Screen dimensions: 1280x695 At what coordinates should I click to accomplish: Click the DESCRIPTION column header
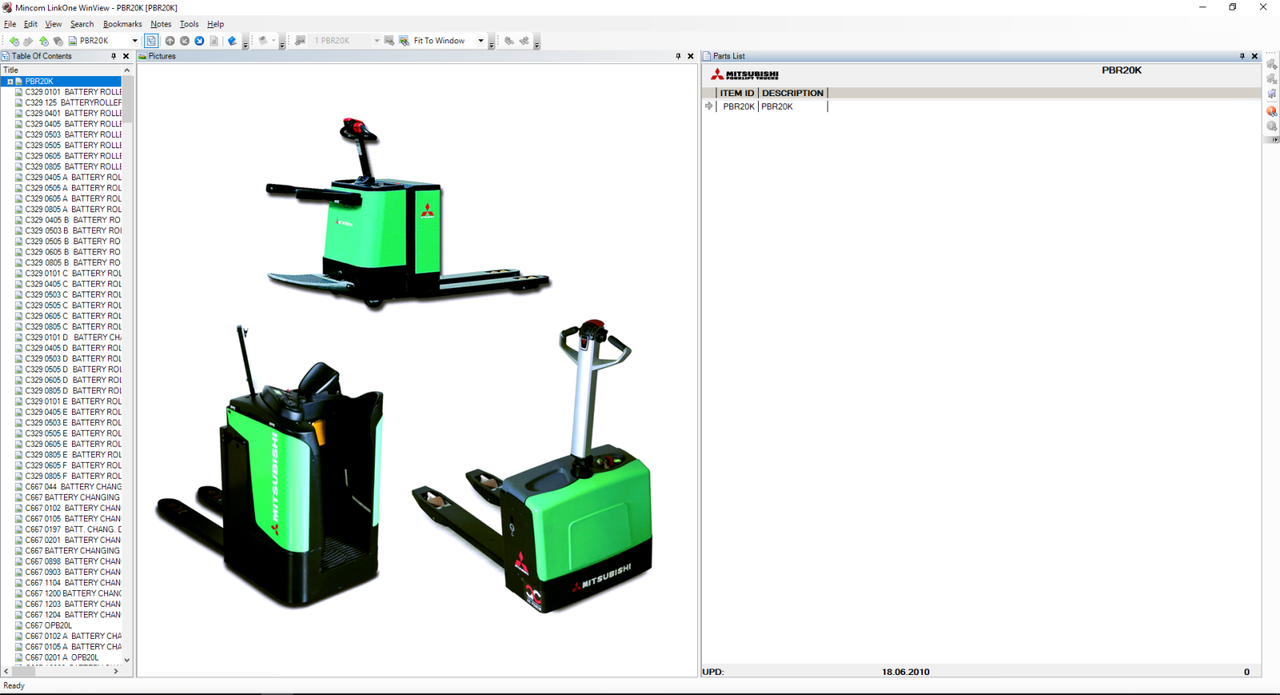(x=793, y=93)
